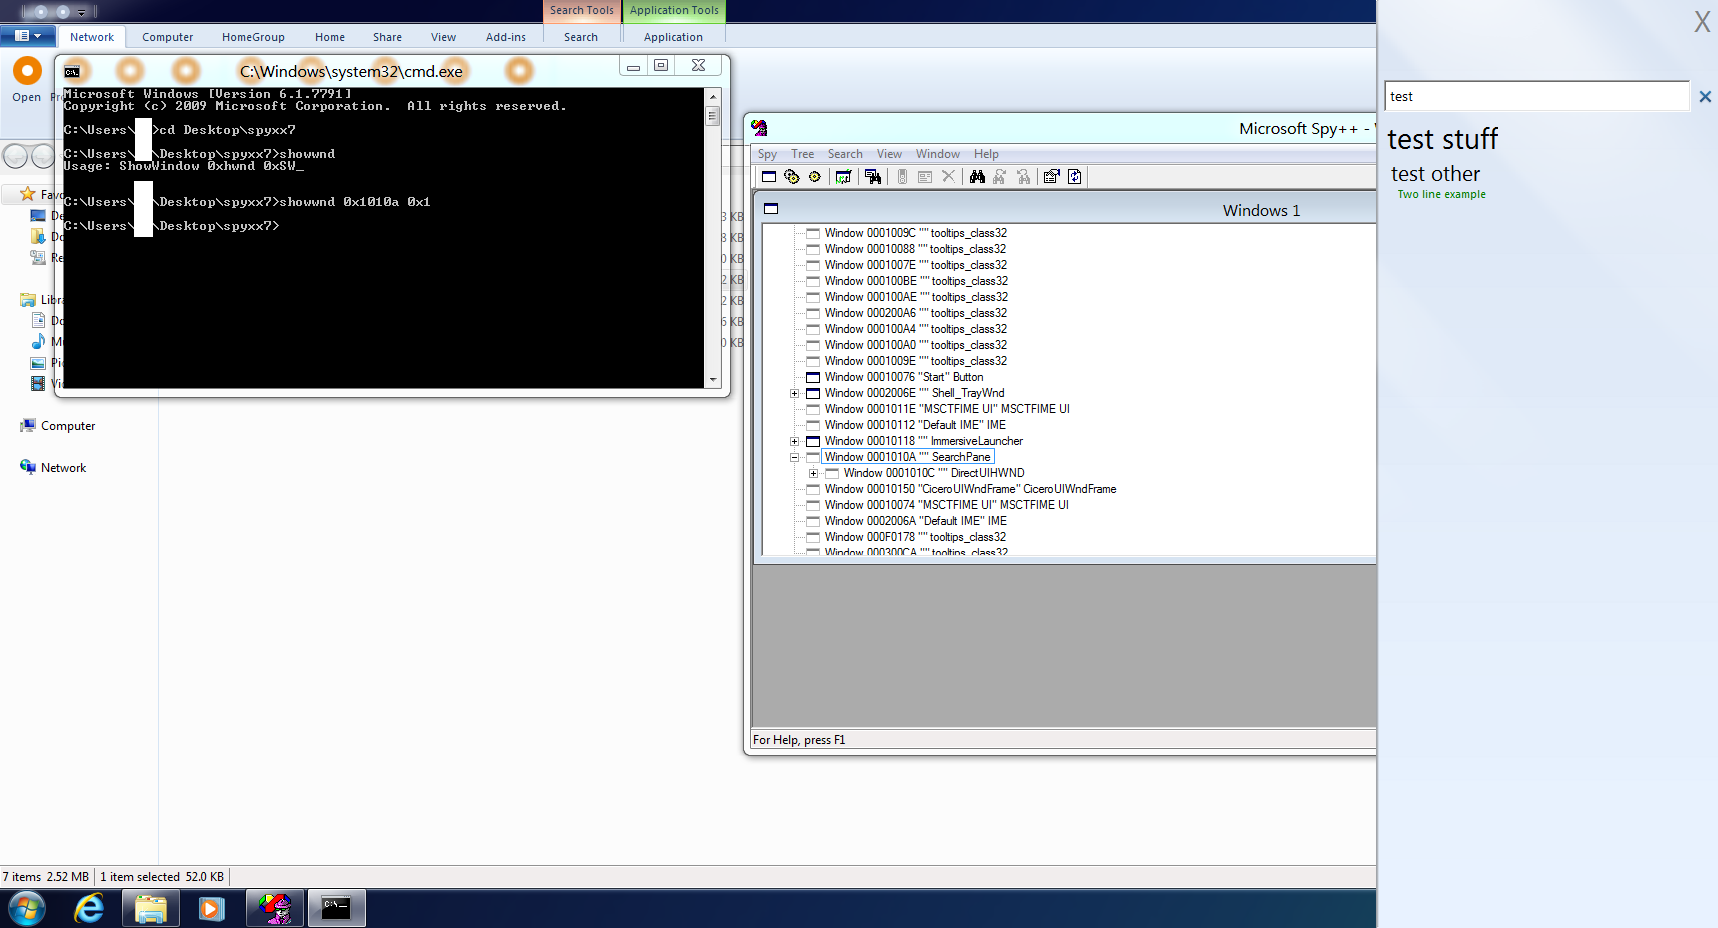This screenshot has height=928, width=1718.
Task: Click the Refresh icon in Spy++ toolbar
Action: (1075, 177)
